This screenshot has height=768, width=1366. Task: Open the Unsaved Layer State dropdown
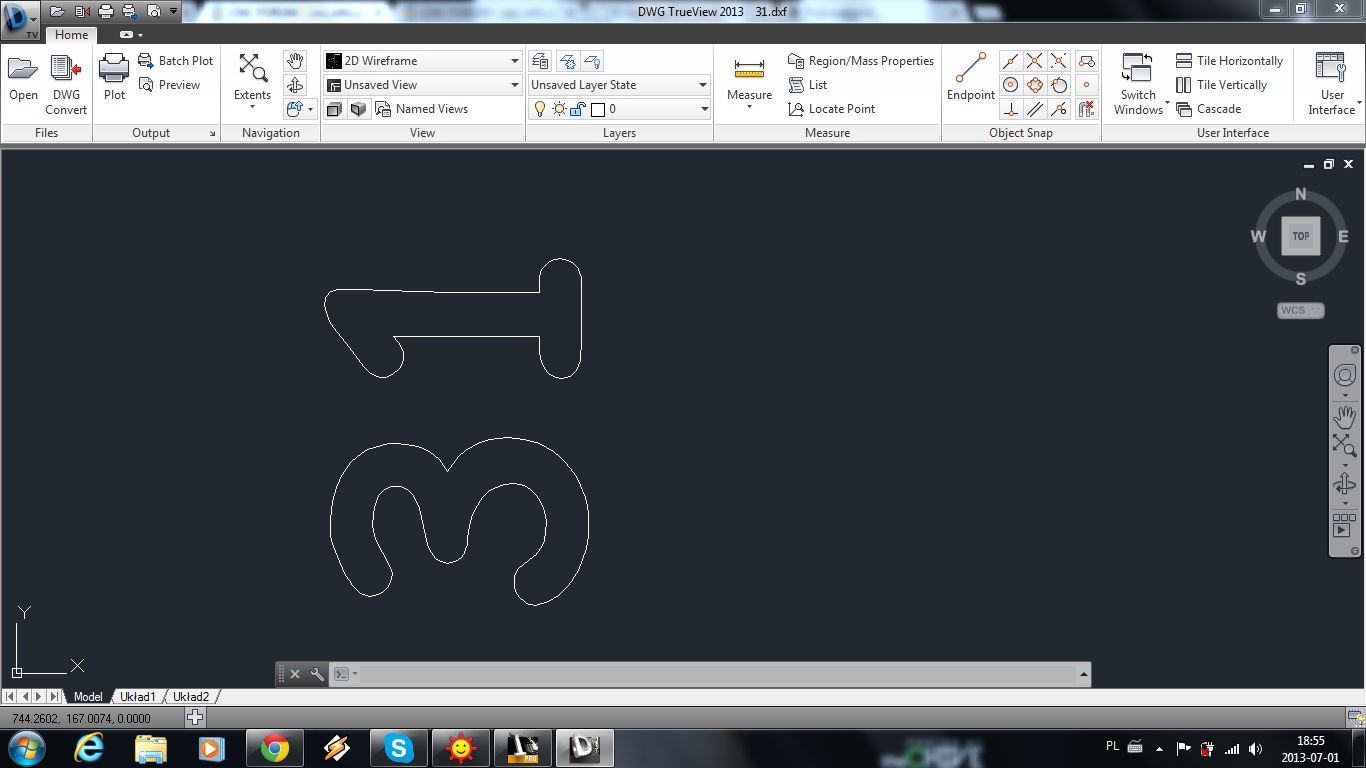[619, 85]
